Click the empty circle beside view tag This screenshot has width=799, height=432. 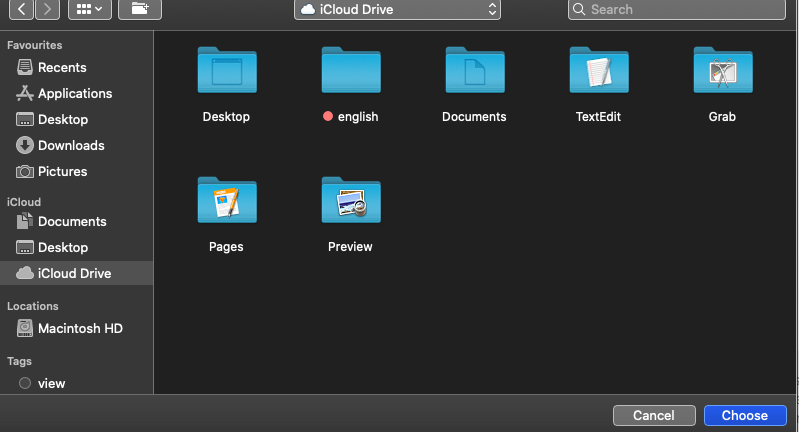pos(24,383)
